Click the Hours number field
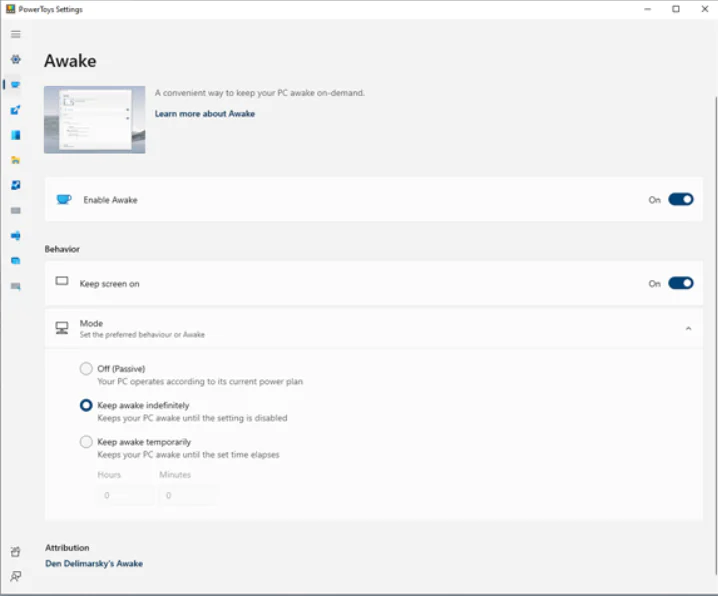Image resolution: width=718 pixels, height=596 pixels. pyautogui.click(x=125, y=495)
